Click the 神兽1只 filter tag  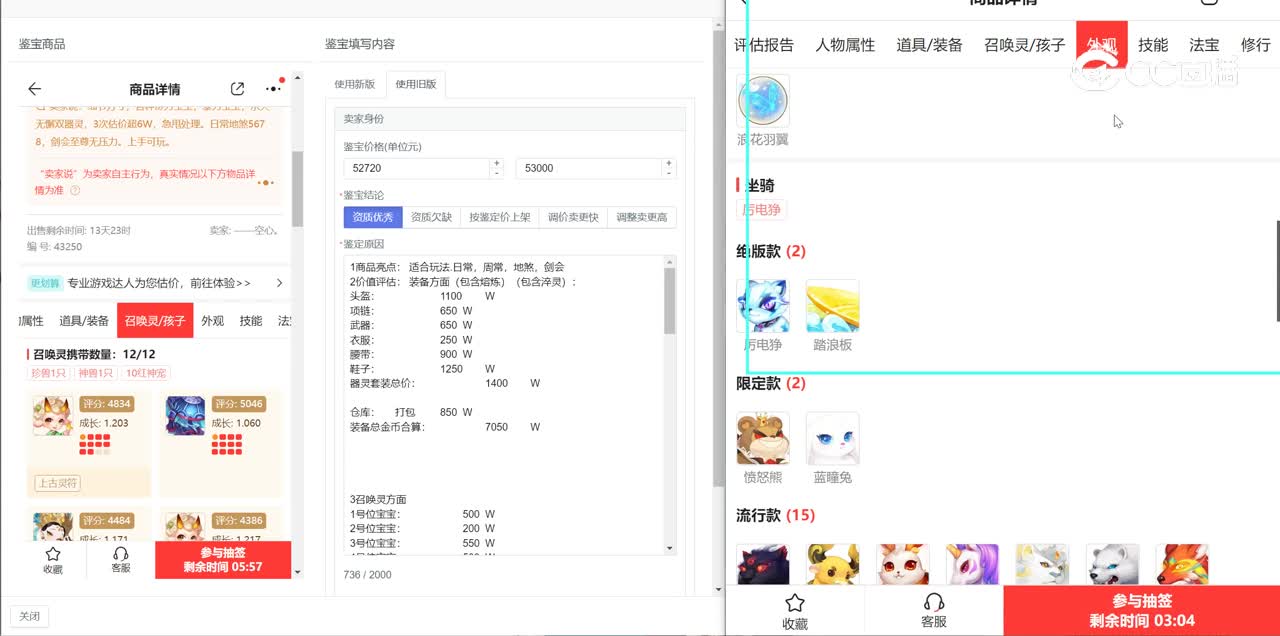pyautogui.click(x=95, y=373)
